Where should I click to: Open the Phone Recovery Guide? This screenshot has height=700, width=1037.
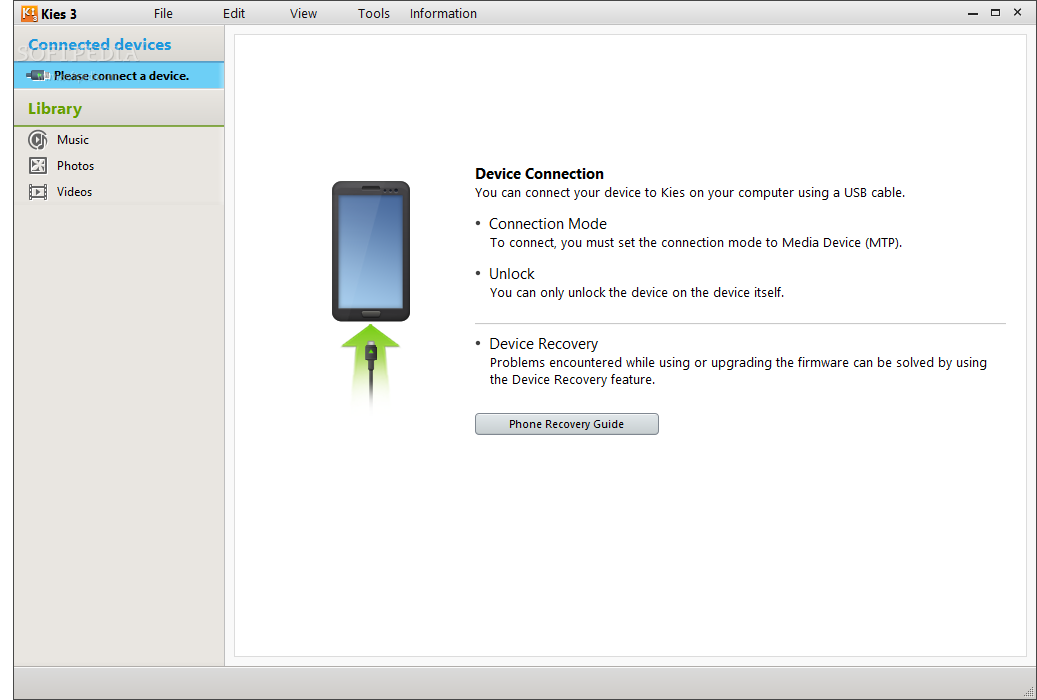pyautogui.click(x=567, y=424)
